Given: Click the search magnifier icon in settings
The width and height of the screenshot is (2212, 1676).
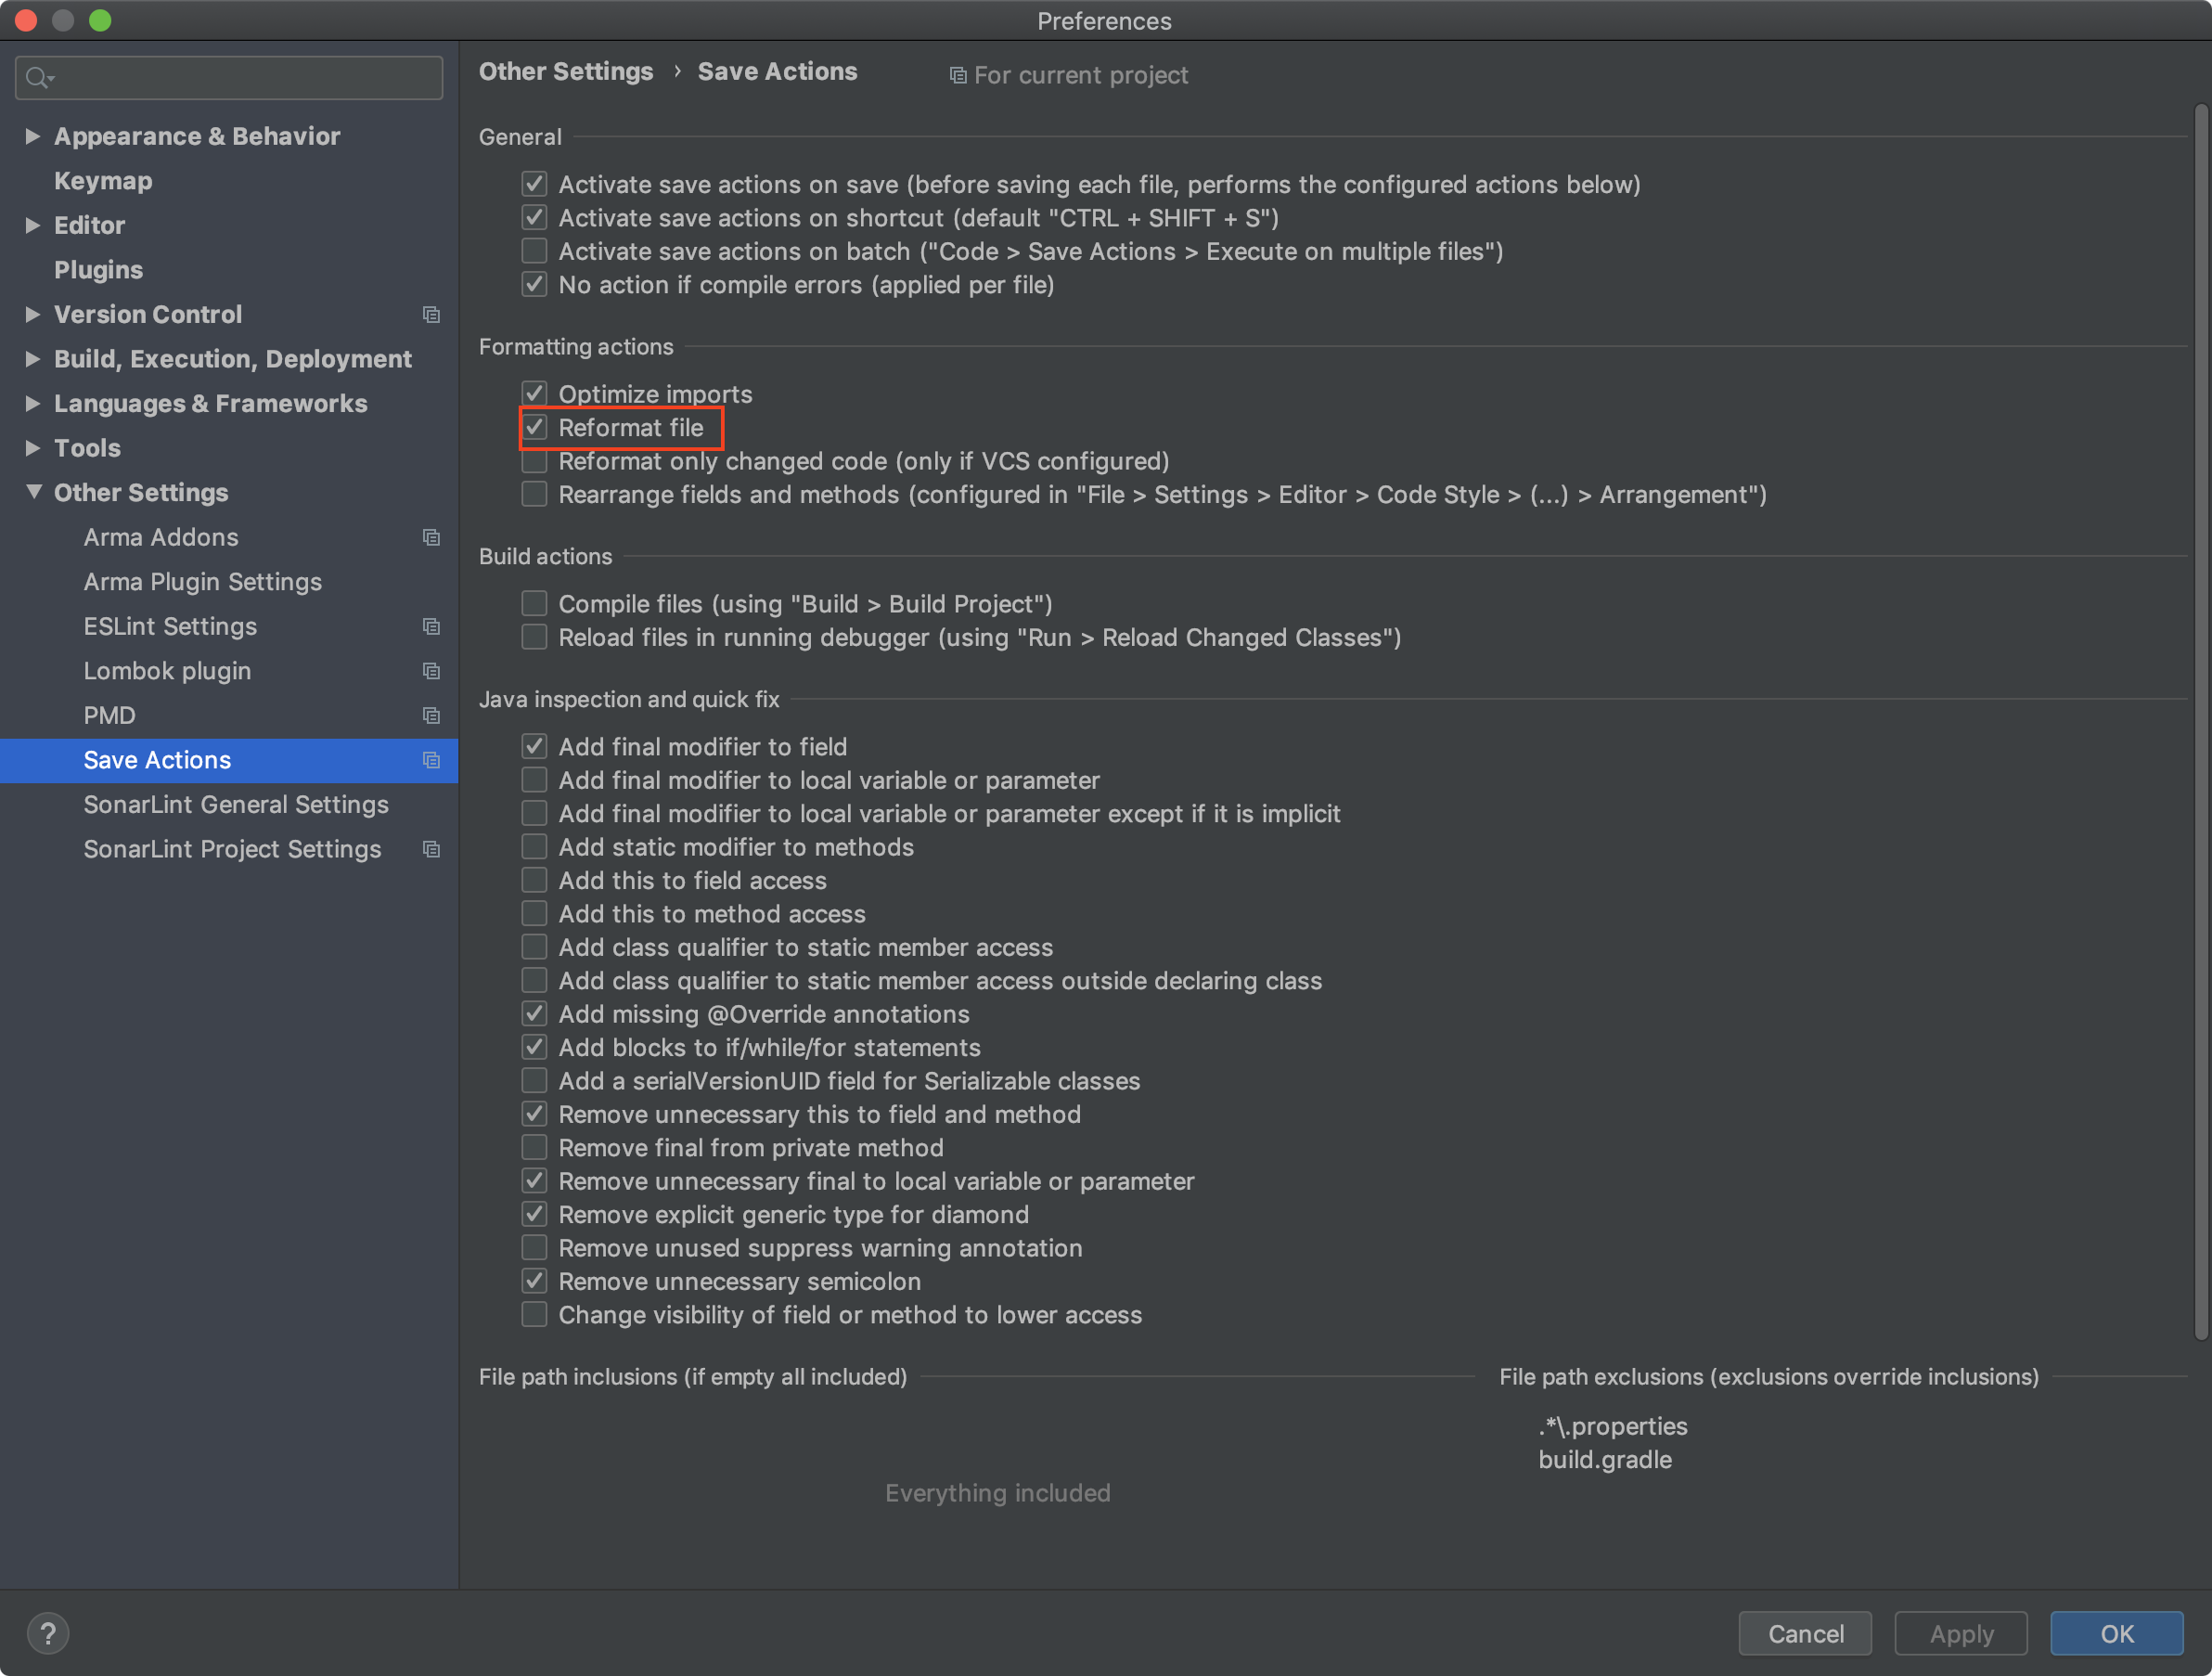Looking at the screenshot, I should (x=38, y=77).
